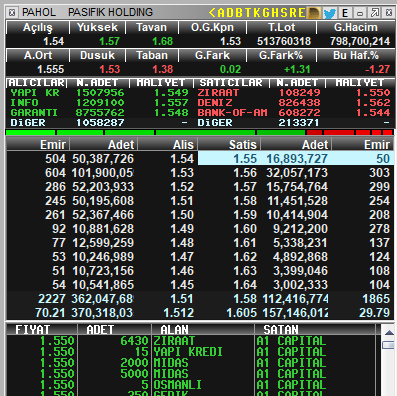Pop out window with the arrow icon
Viewport: 397px width, 396px height.
point(375,13)
